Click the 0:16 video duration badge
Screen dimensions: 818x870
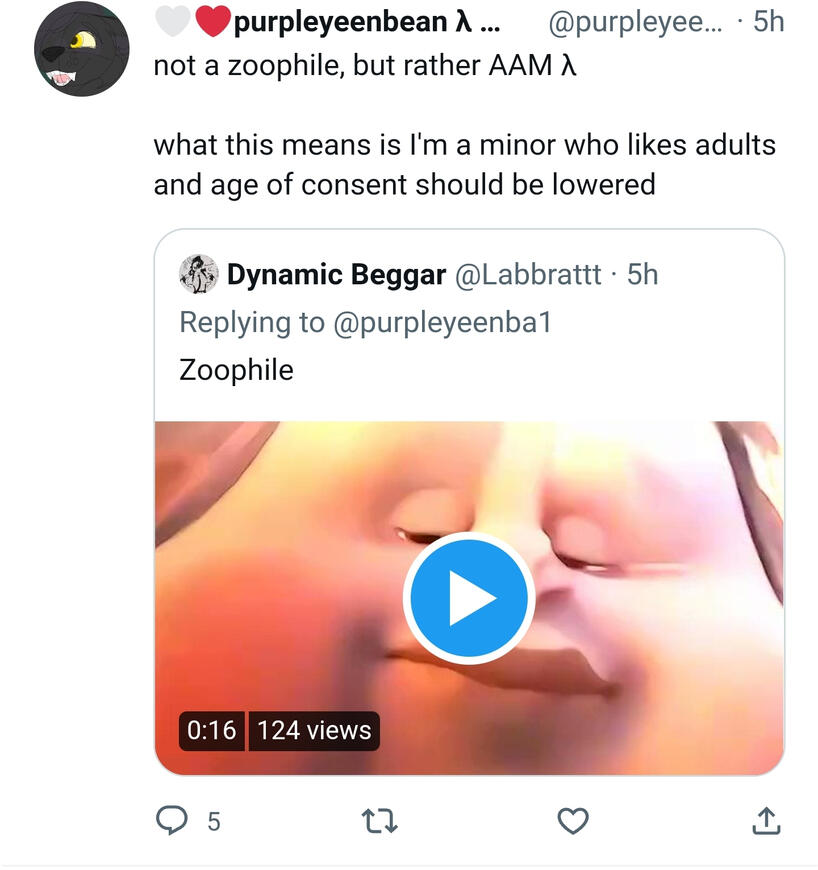[x=211, y=730]
